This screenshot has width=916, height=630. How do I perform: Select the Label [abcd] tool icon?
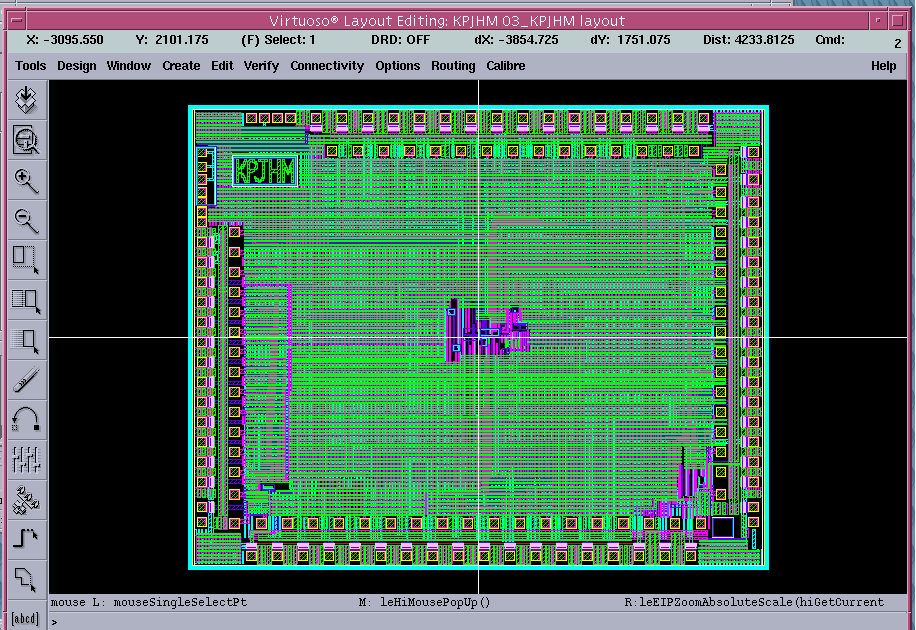(x=26, y=618)
